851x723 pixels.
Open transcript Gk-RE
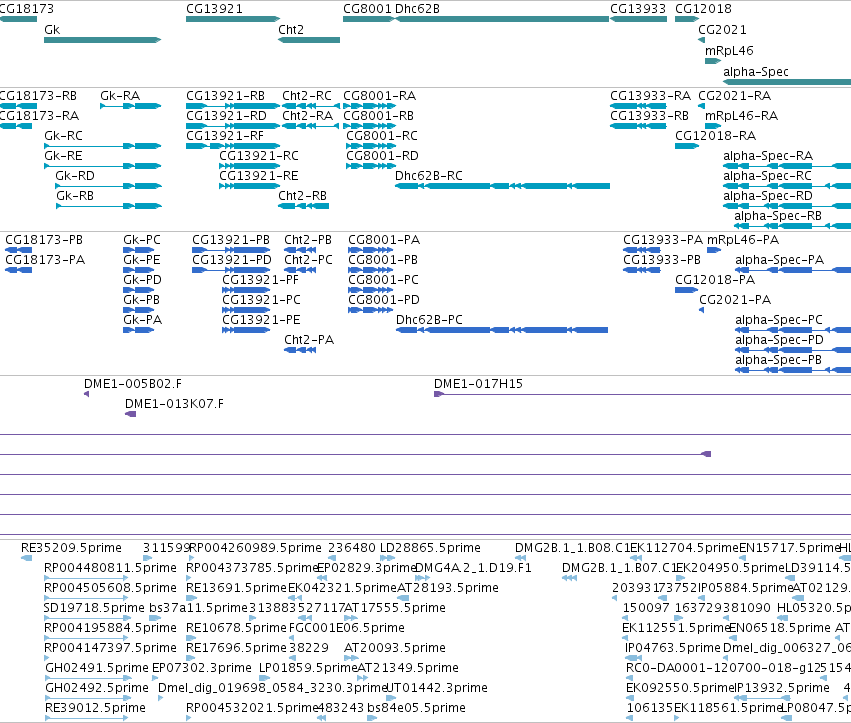(x=63, y=156)
